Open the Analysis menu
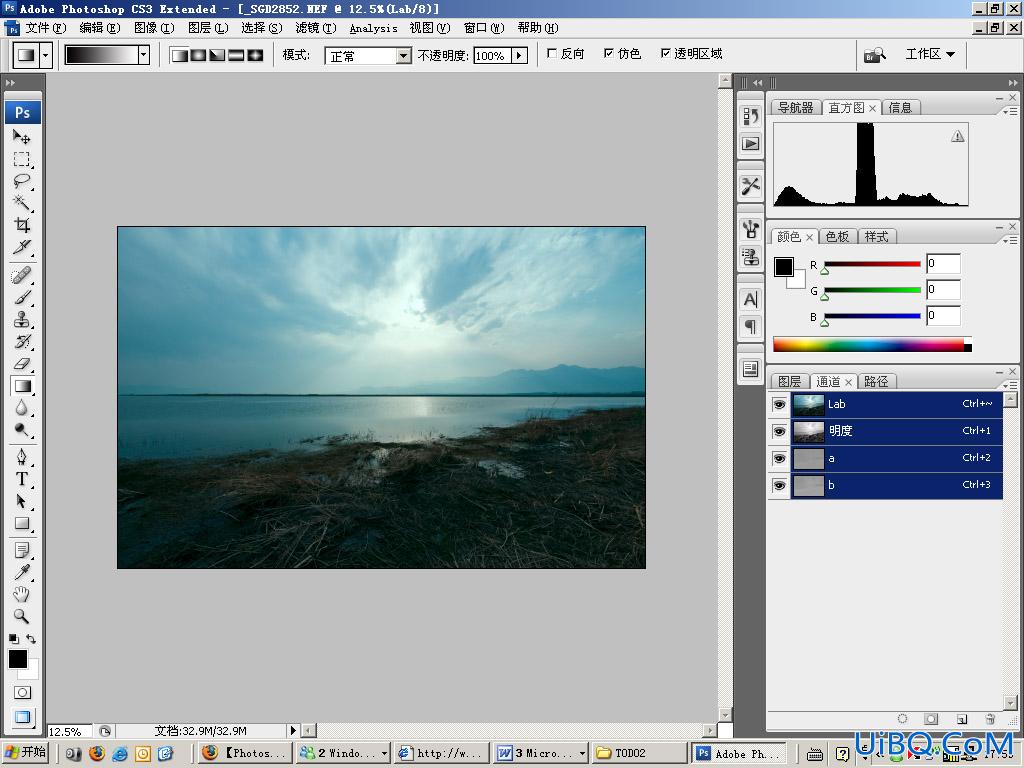Screen dimensions: 1024x768 (x=373, y=28)
